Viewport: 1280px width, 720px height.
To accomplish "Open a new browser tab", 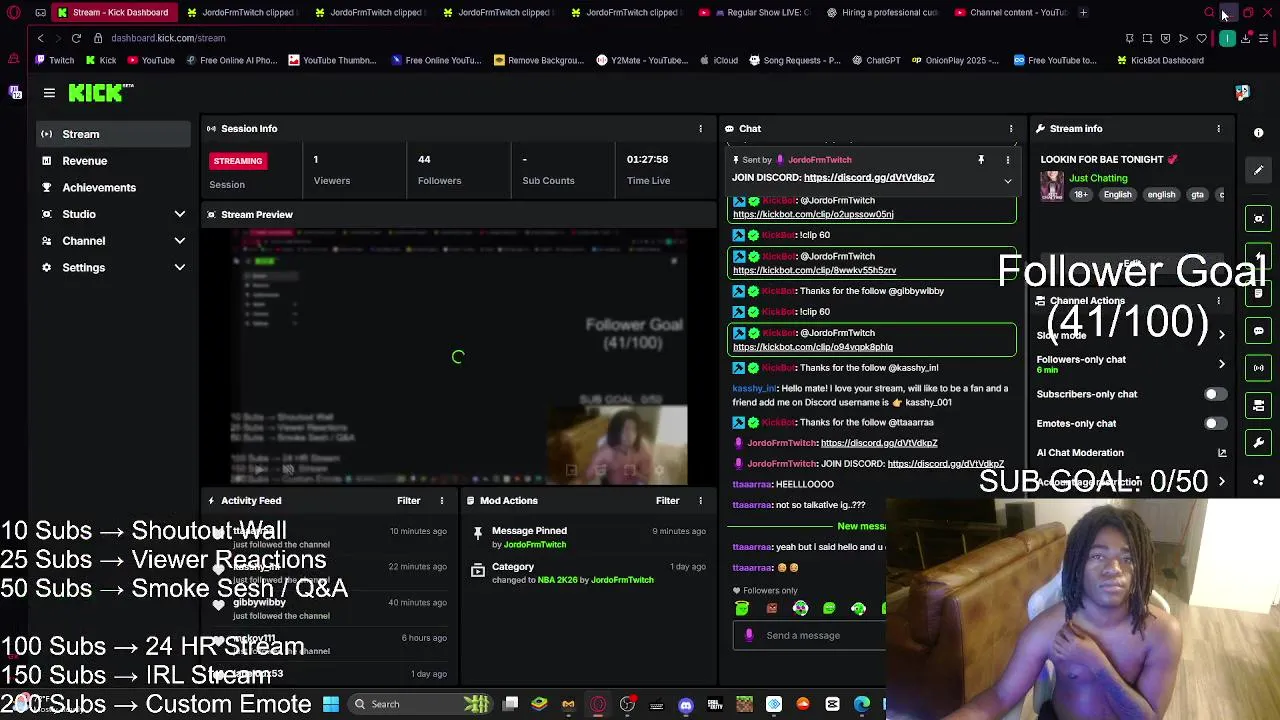I will pyautogui.click(x=1084, y=12).
